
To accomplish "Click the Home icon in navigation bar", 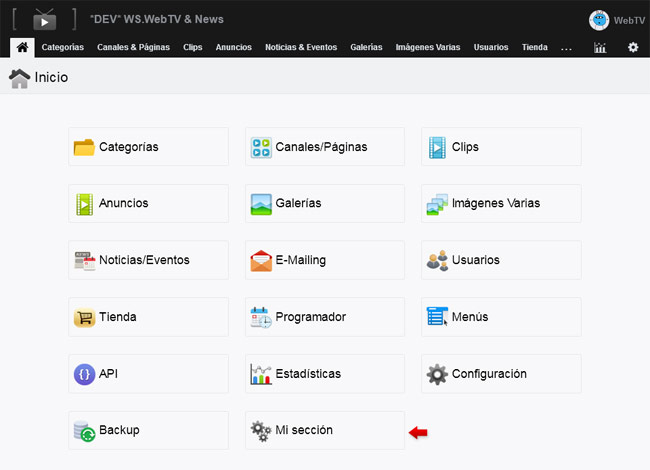I will (22, 47).
